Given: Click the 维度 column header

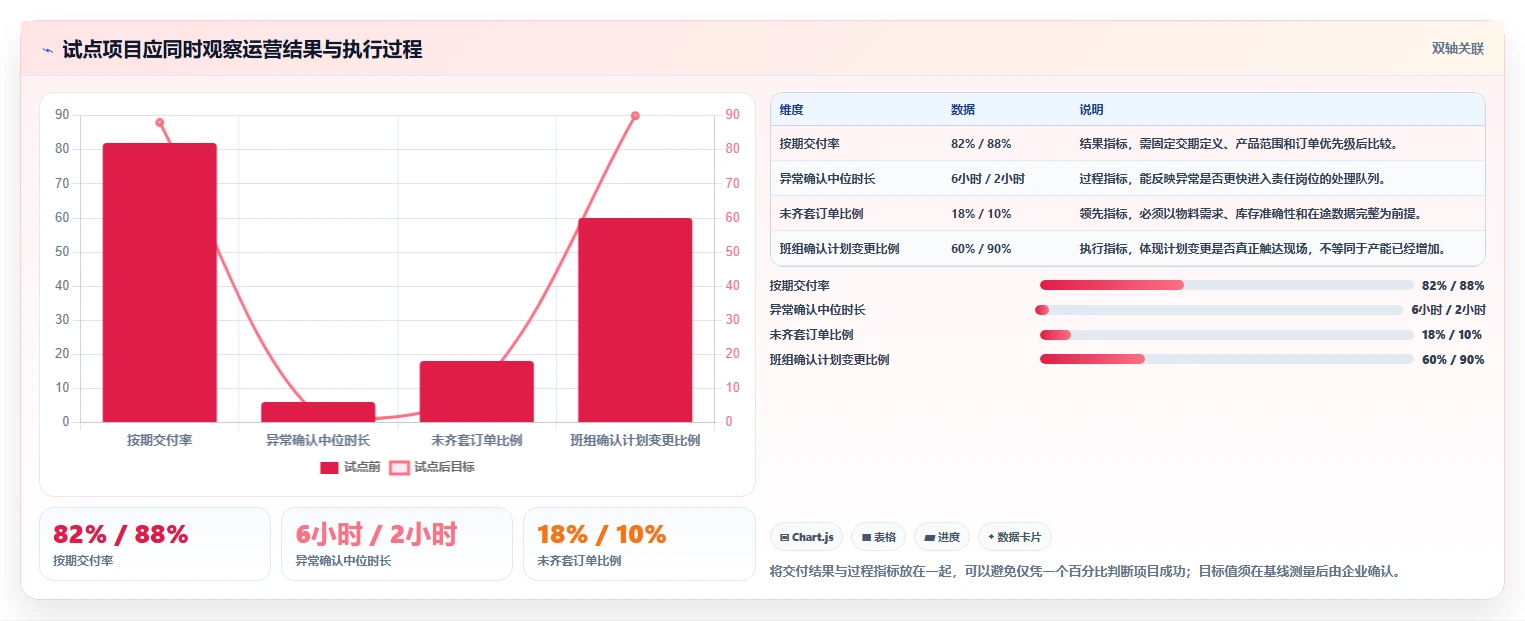Looking at the screenshot, I should tap(791, 110).
